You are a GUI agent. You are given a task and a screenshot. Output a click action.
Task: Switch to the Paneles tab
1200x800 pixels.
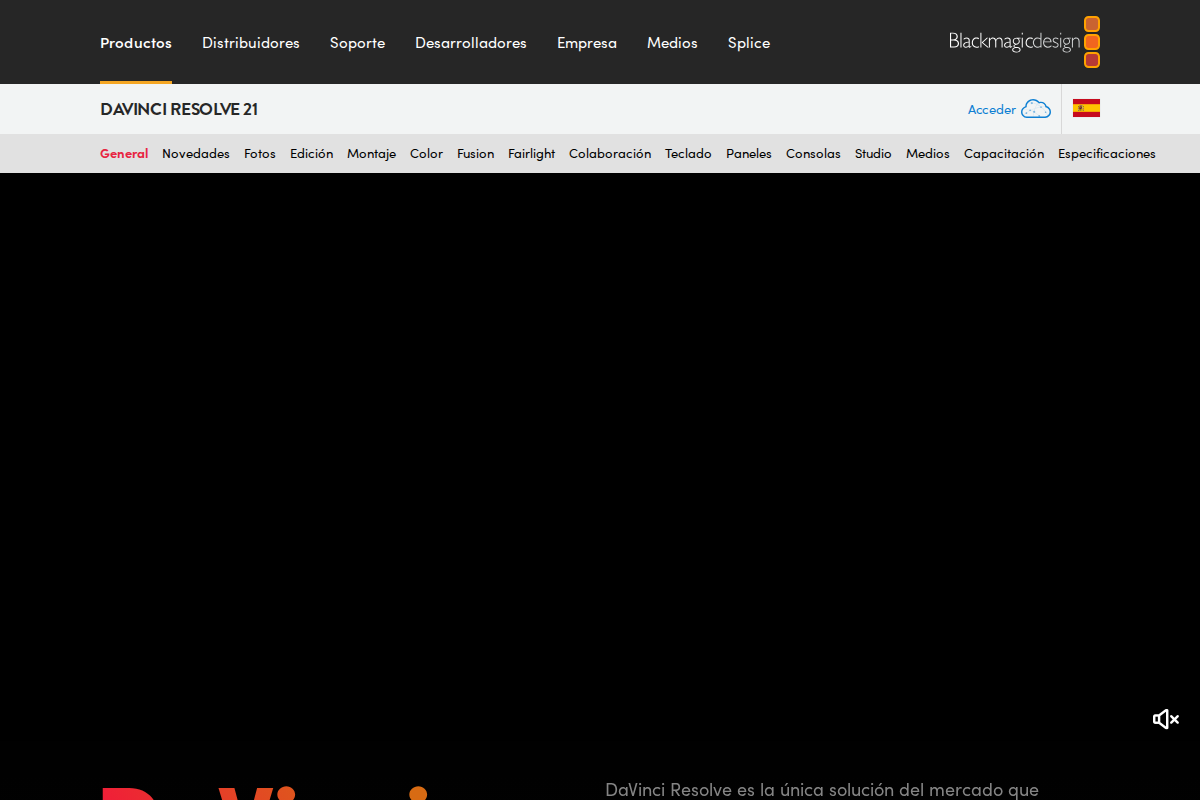(x=749, y=154)
